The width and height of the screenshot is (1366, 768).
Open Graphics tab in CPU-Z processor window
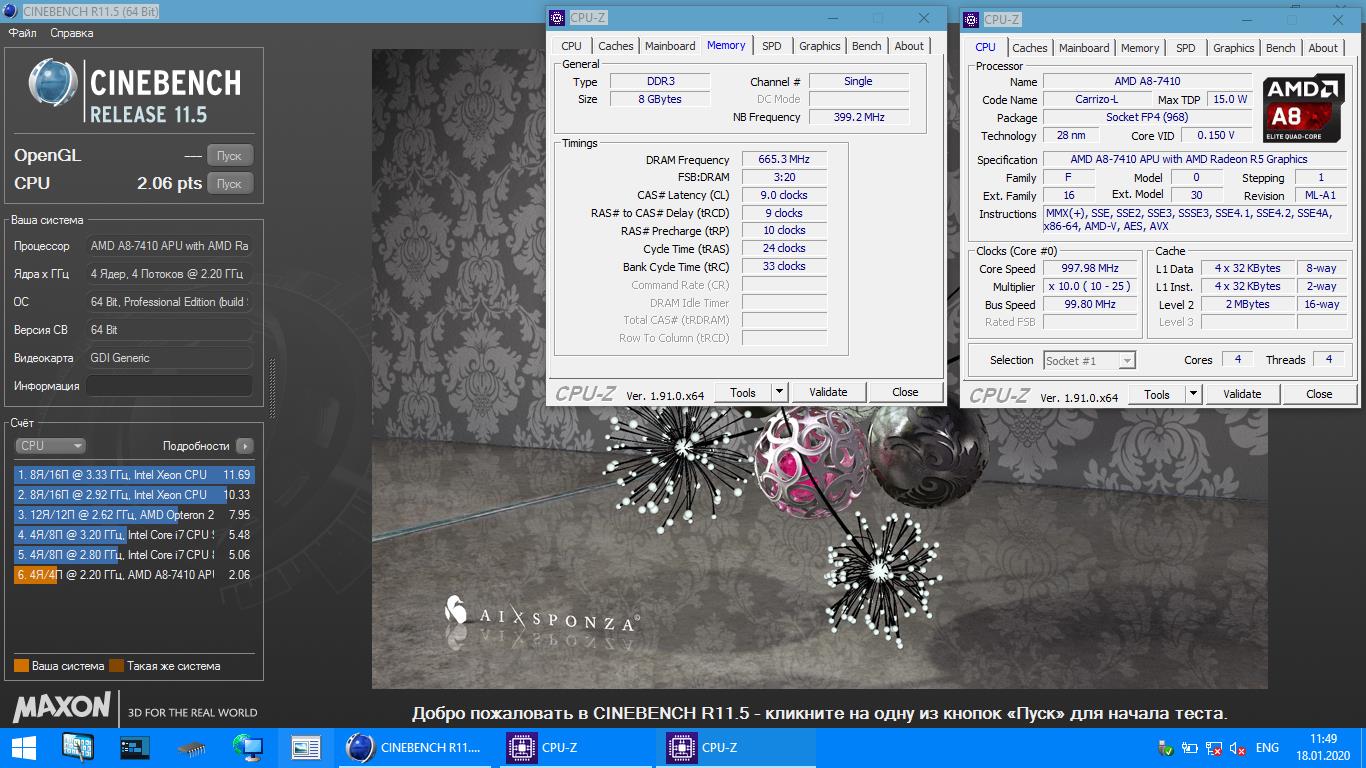(1233, 48)
